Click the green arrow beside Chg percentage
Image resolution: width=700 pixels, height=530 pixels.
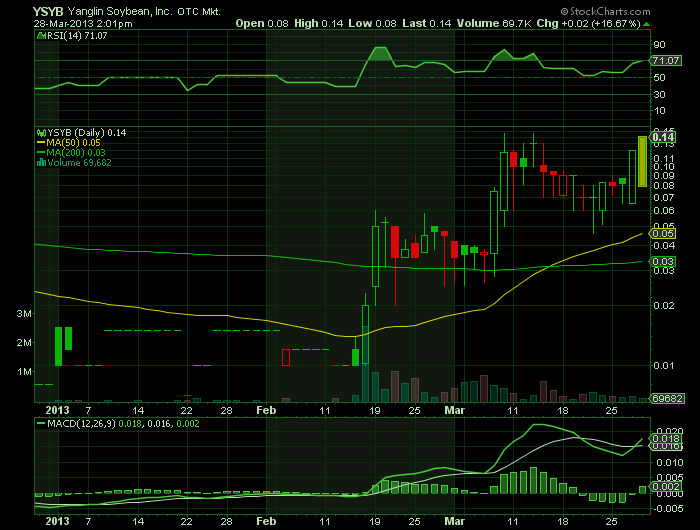click(x=646, y=23)
